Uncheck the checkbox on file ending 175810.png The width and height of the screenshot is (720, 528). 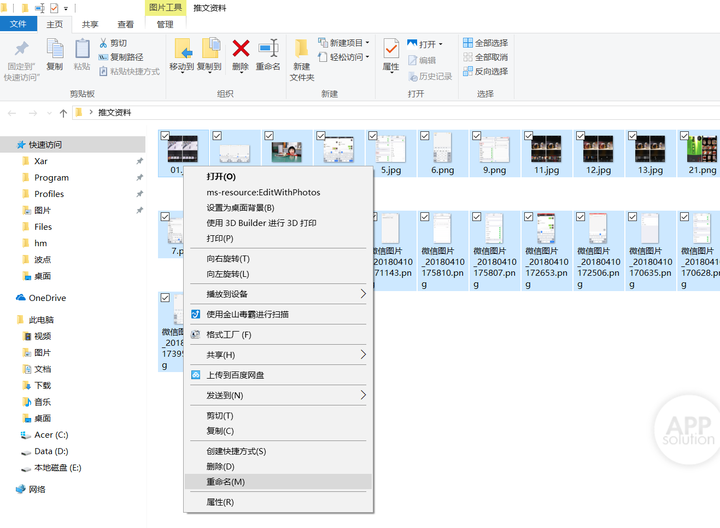click(425, 217)
